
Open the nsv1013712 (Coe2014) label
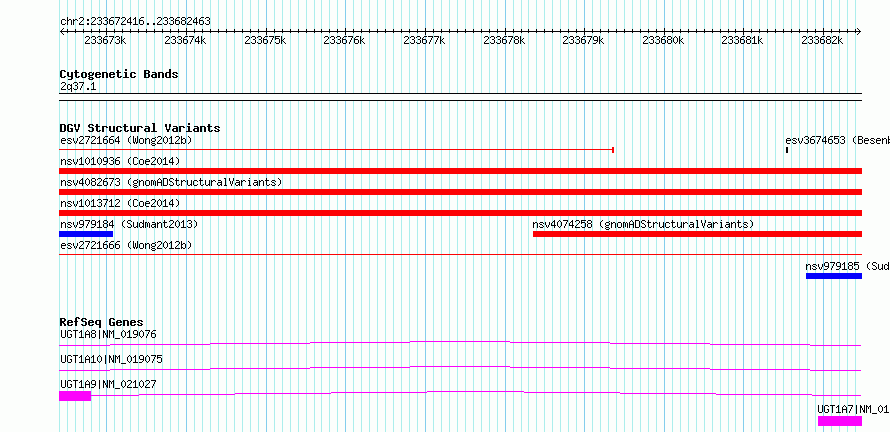pos(120,203)
